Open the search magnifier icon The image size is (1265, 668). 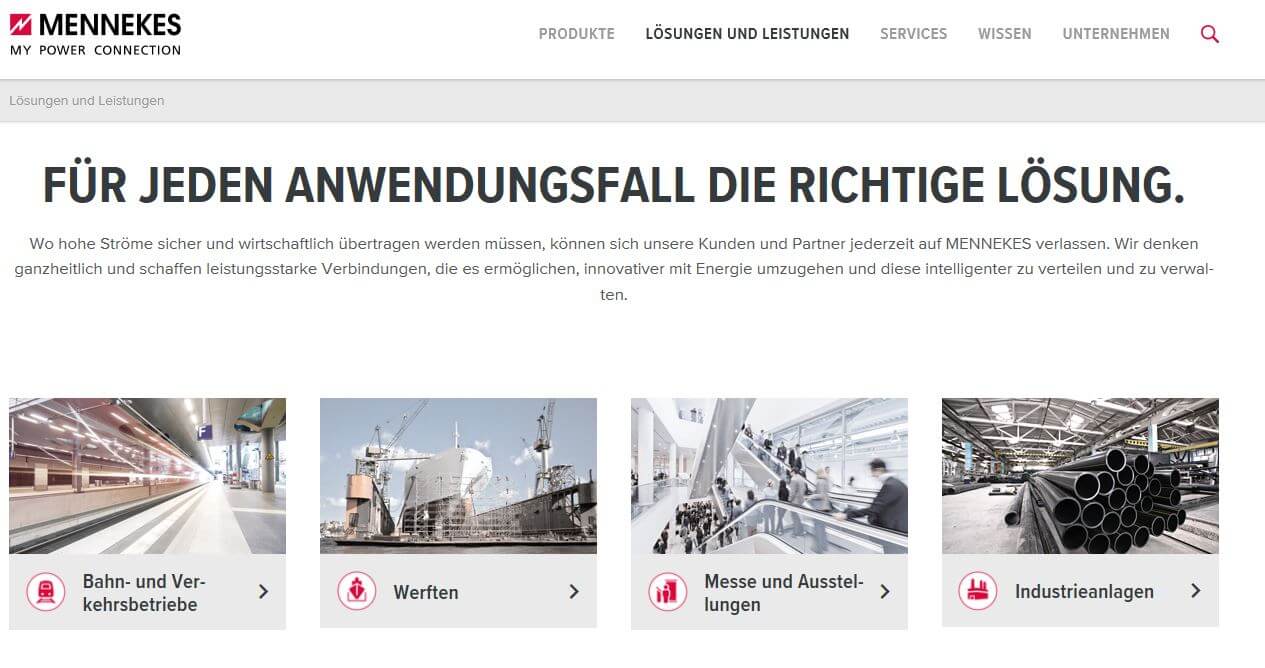[1209, 34]
